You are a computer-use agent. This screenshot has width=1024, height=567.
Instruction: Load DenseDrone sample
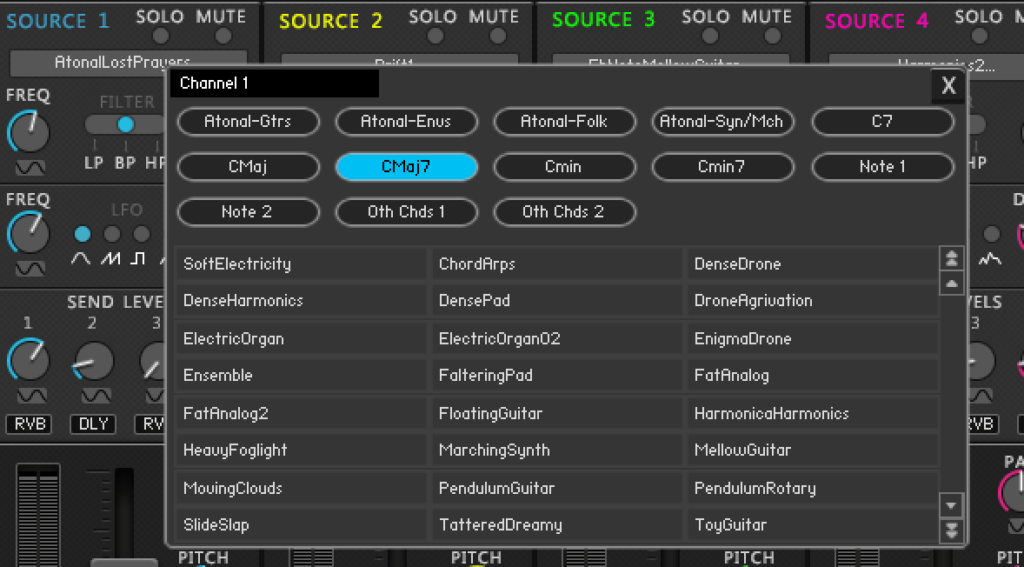812,265
